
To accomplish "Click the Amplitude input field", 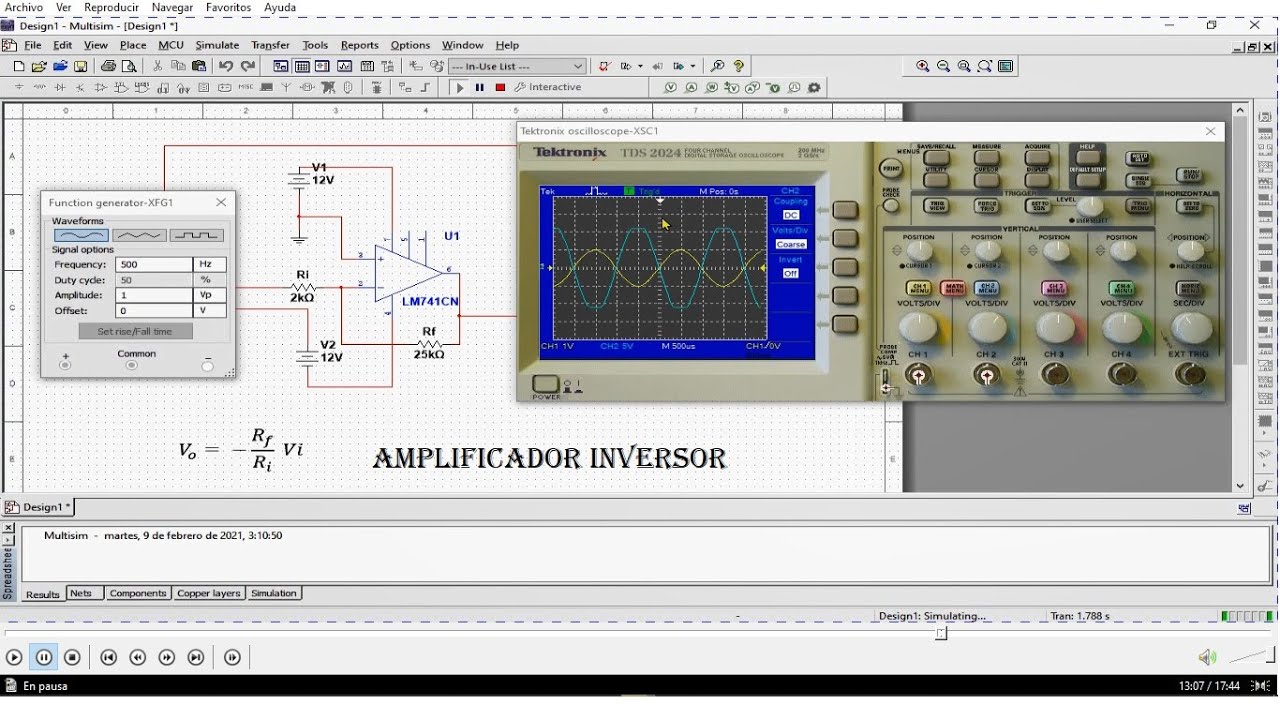I will pos(154,296).
